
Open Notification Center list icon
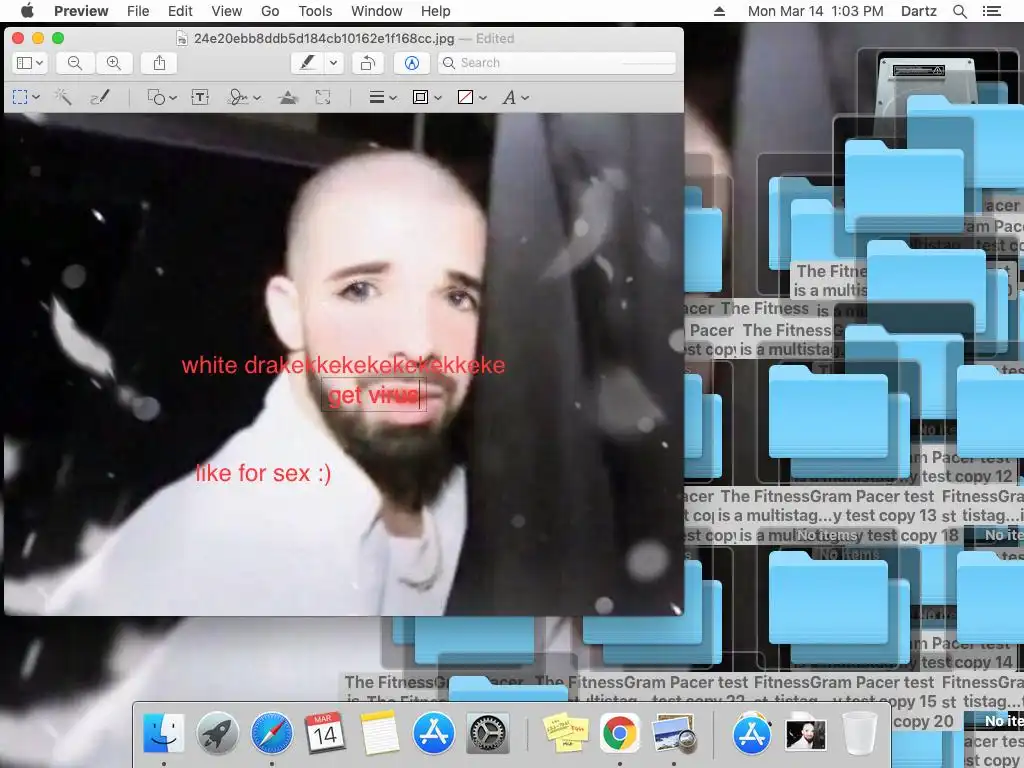point(991,11)
